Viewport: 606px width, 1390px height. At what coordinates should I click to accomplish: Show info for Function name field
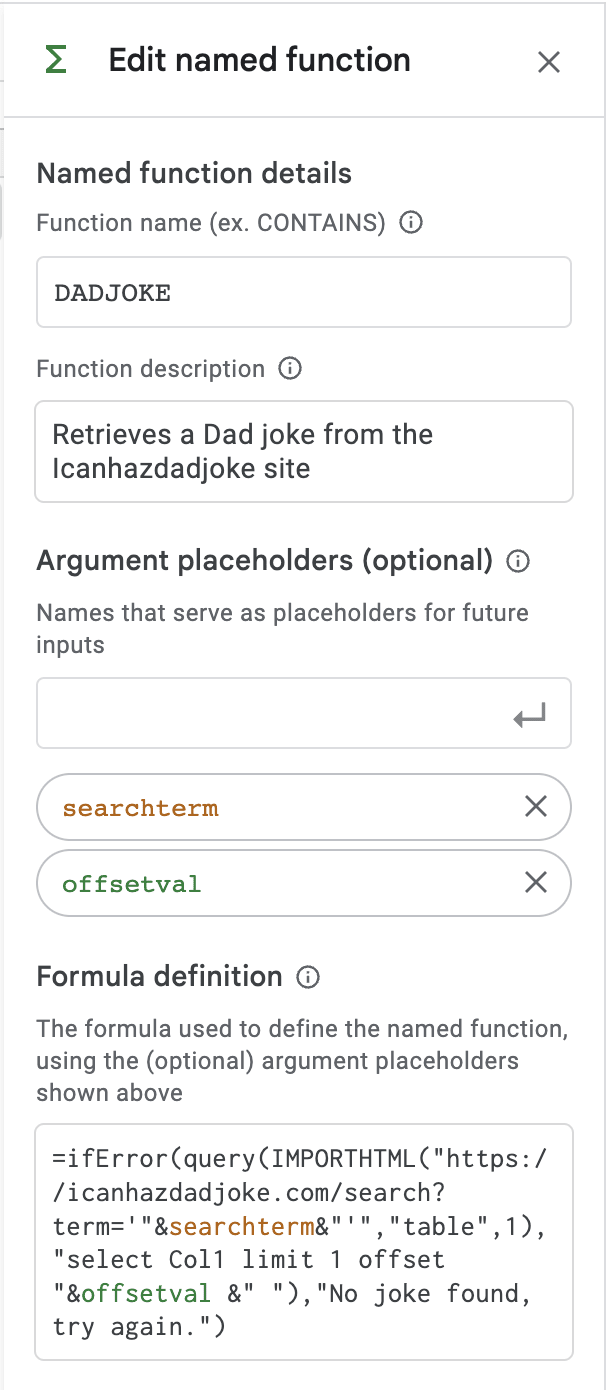coord(410,223)
